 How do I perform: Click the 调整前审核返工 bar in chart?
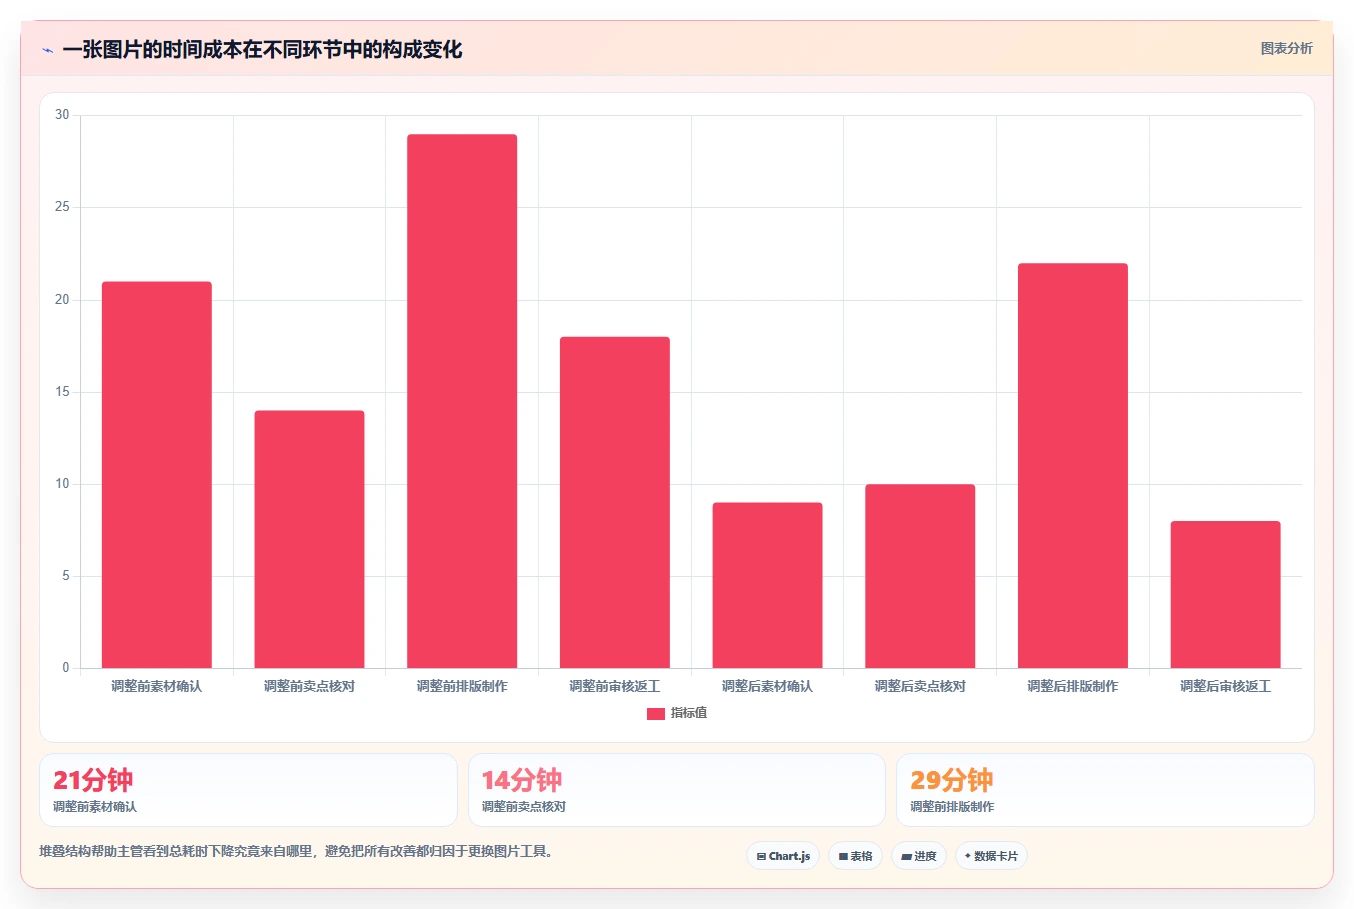615,502
